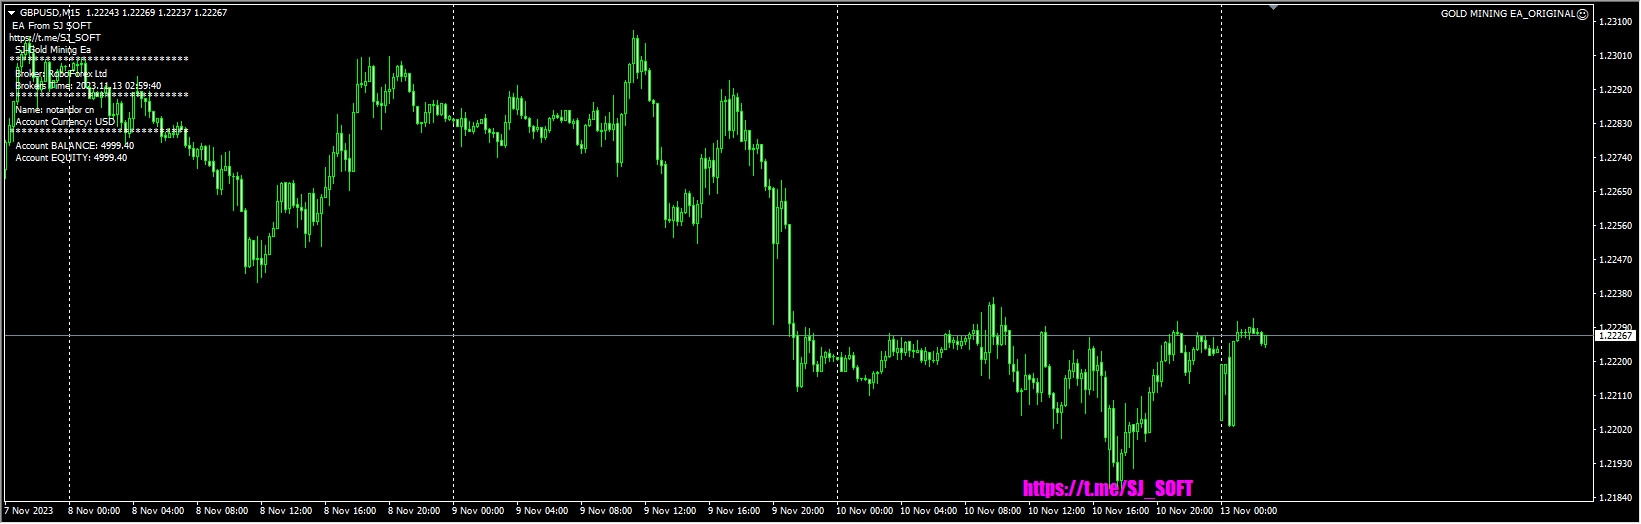Click the GOLD MINING EA_ORIGINAL expert label
This screenshot has height=524, width=1641.
click(1507, 14)
